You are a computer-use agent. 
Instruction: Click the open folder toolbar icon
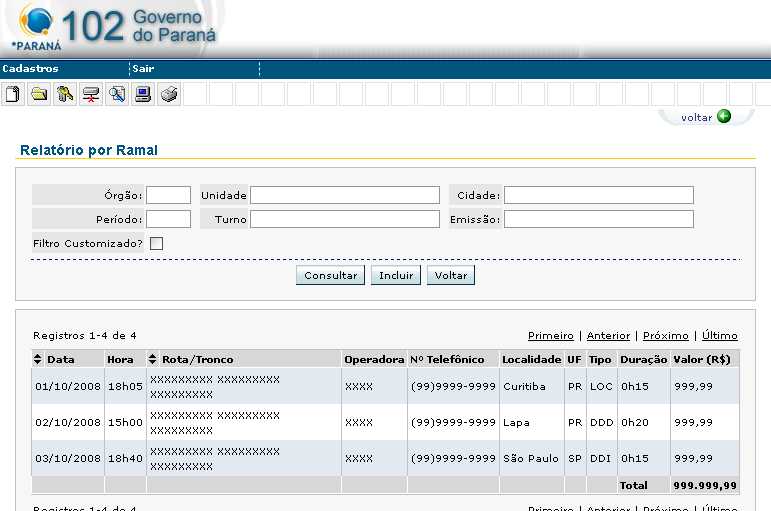39,95
